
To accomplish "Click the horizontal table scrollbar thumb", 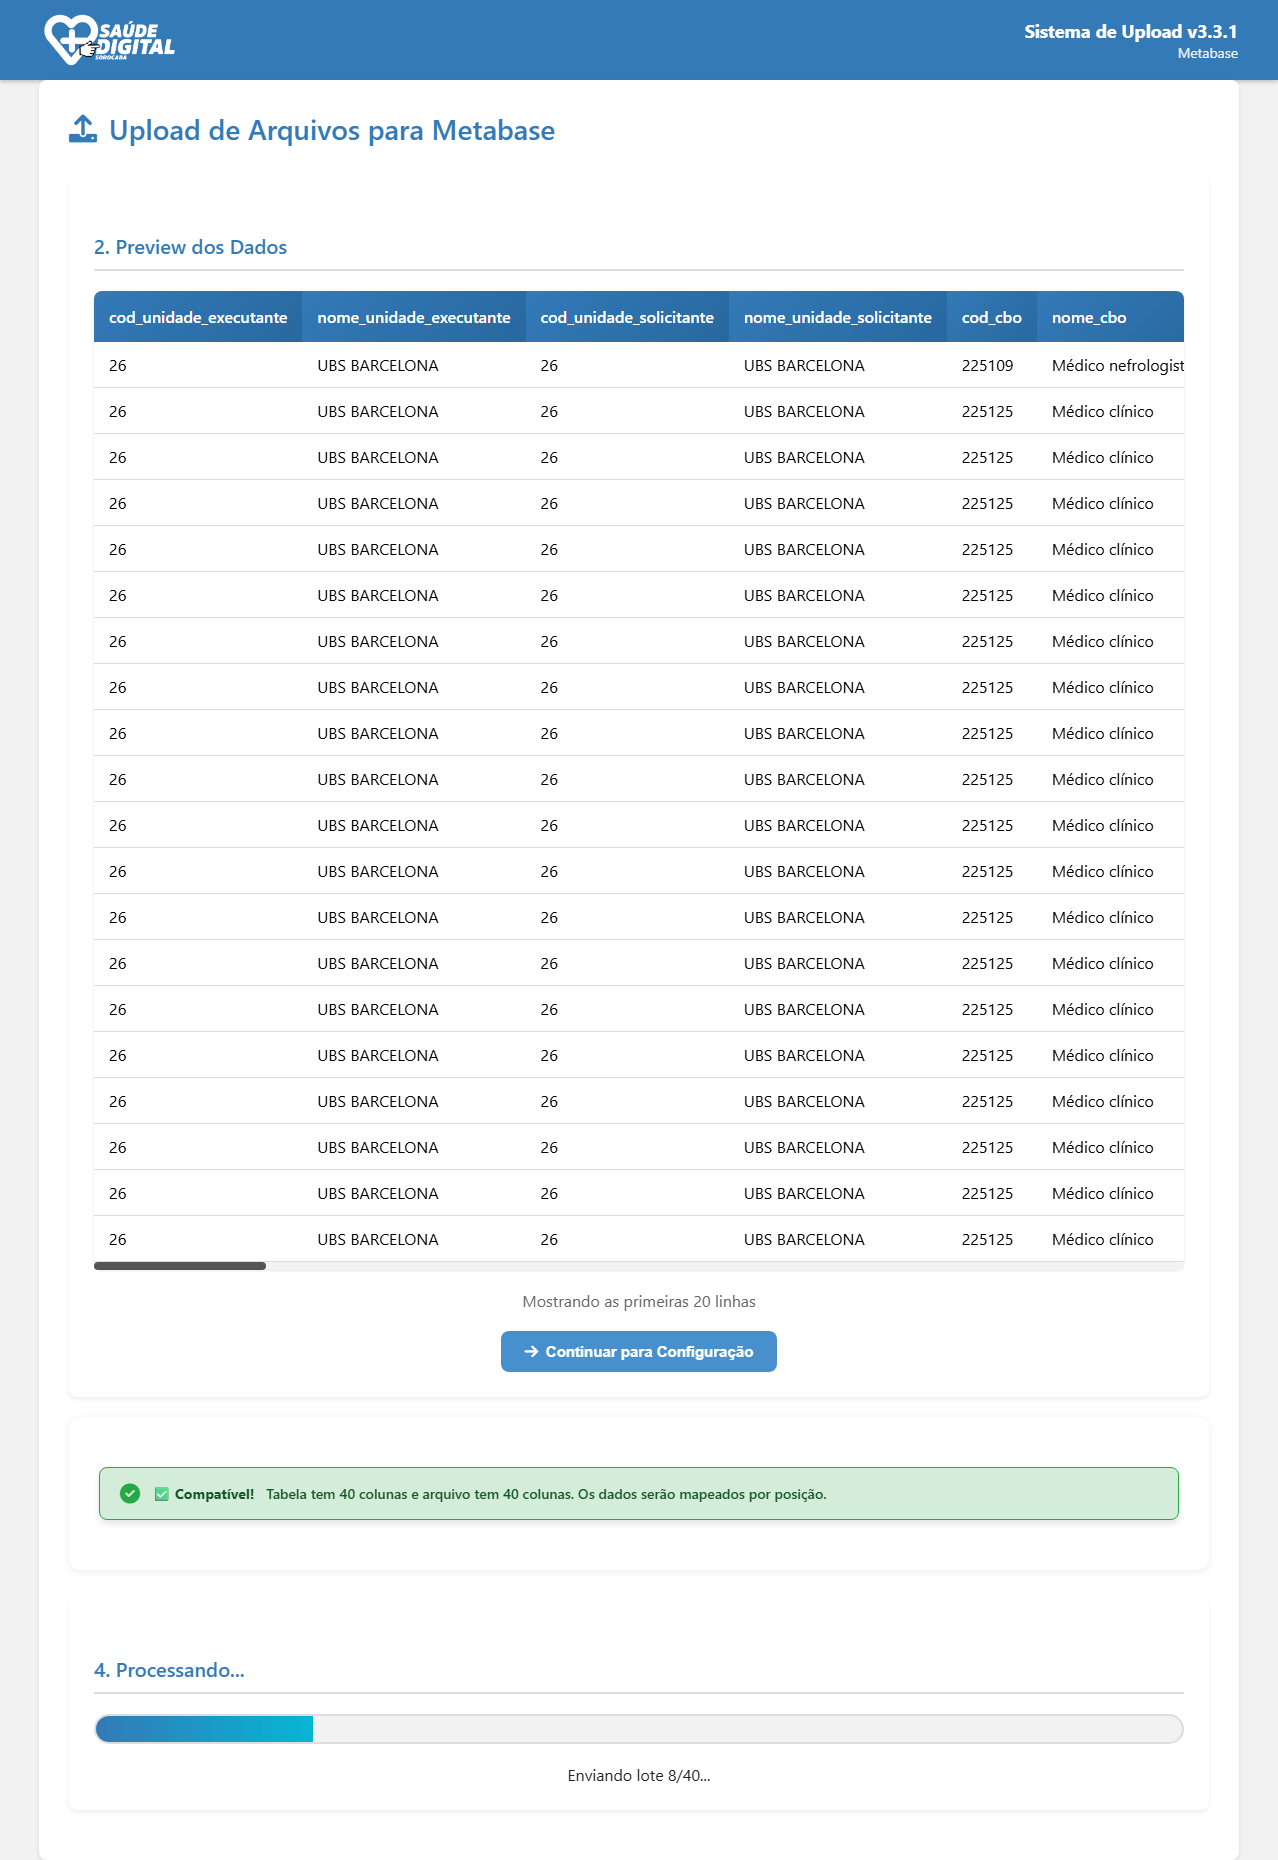I will pyautogui.click(x=180, y=1266).
